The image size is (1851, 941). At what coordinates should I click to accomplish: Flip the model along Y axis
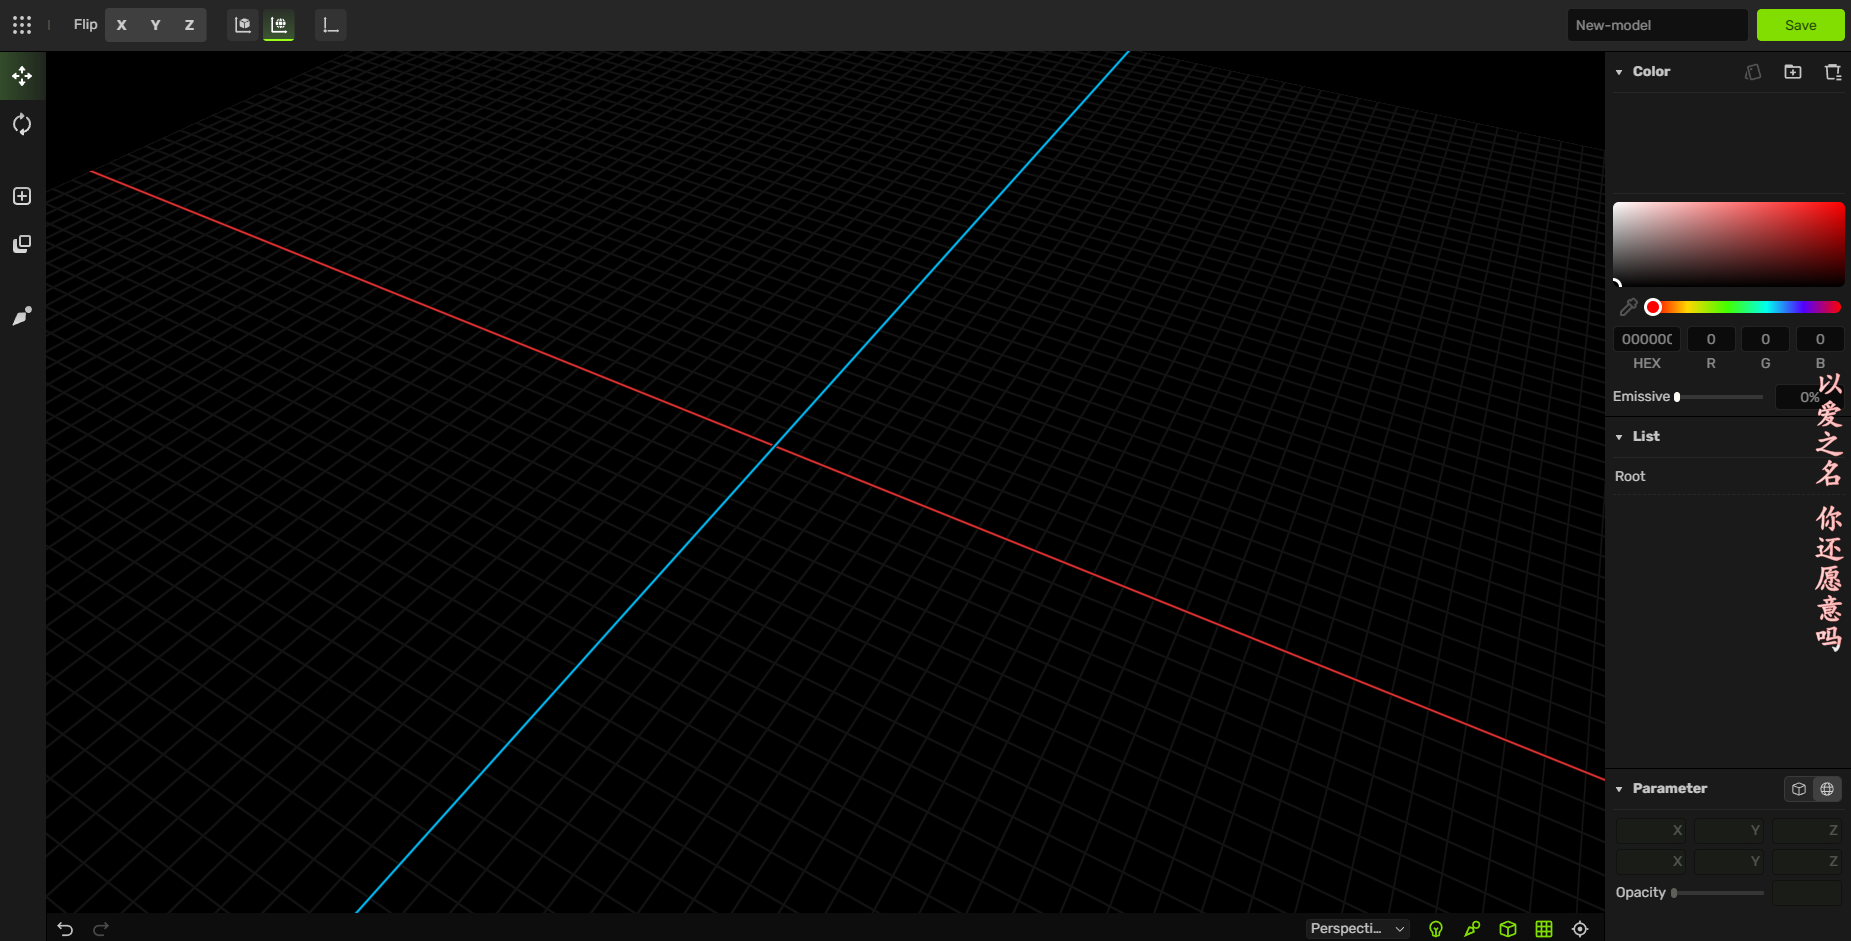pos(155,25)
